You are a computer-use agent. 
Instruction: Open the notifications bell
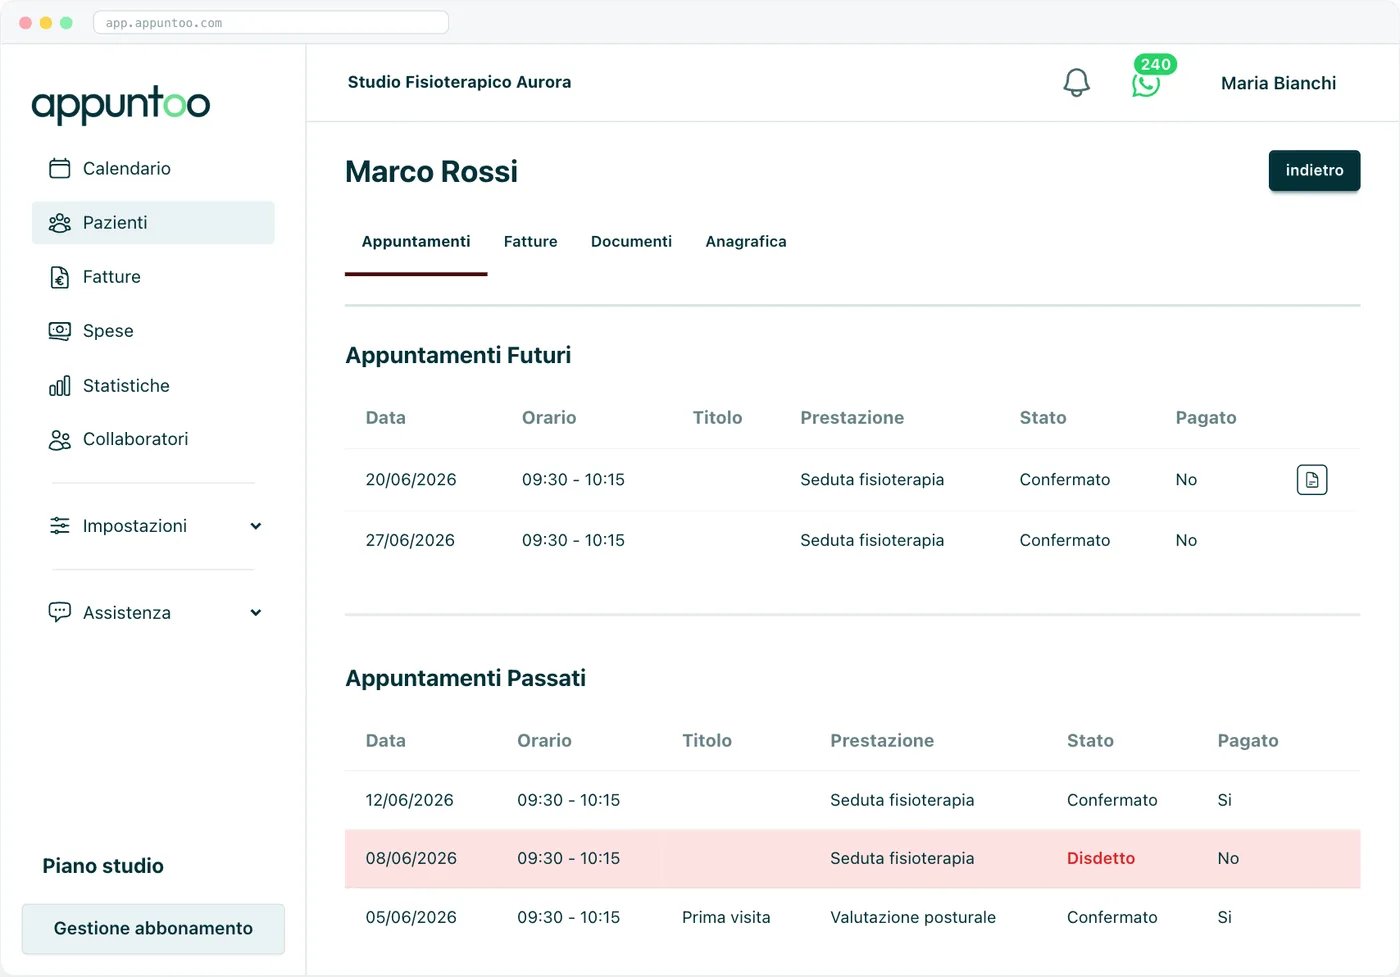(x=1076, y=82)
